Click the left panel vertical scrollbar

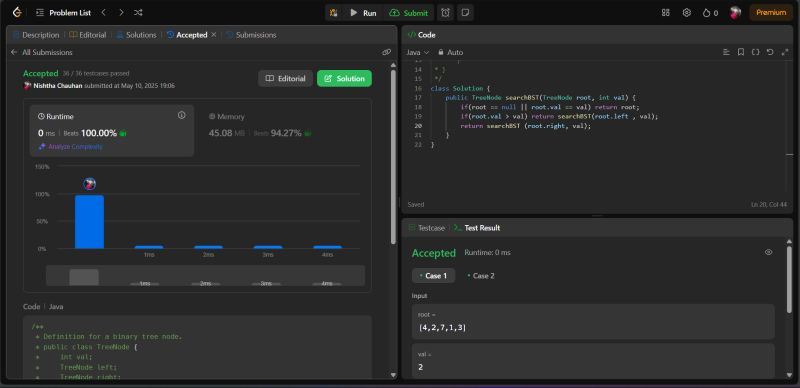click(393, 157)
